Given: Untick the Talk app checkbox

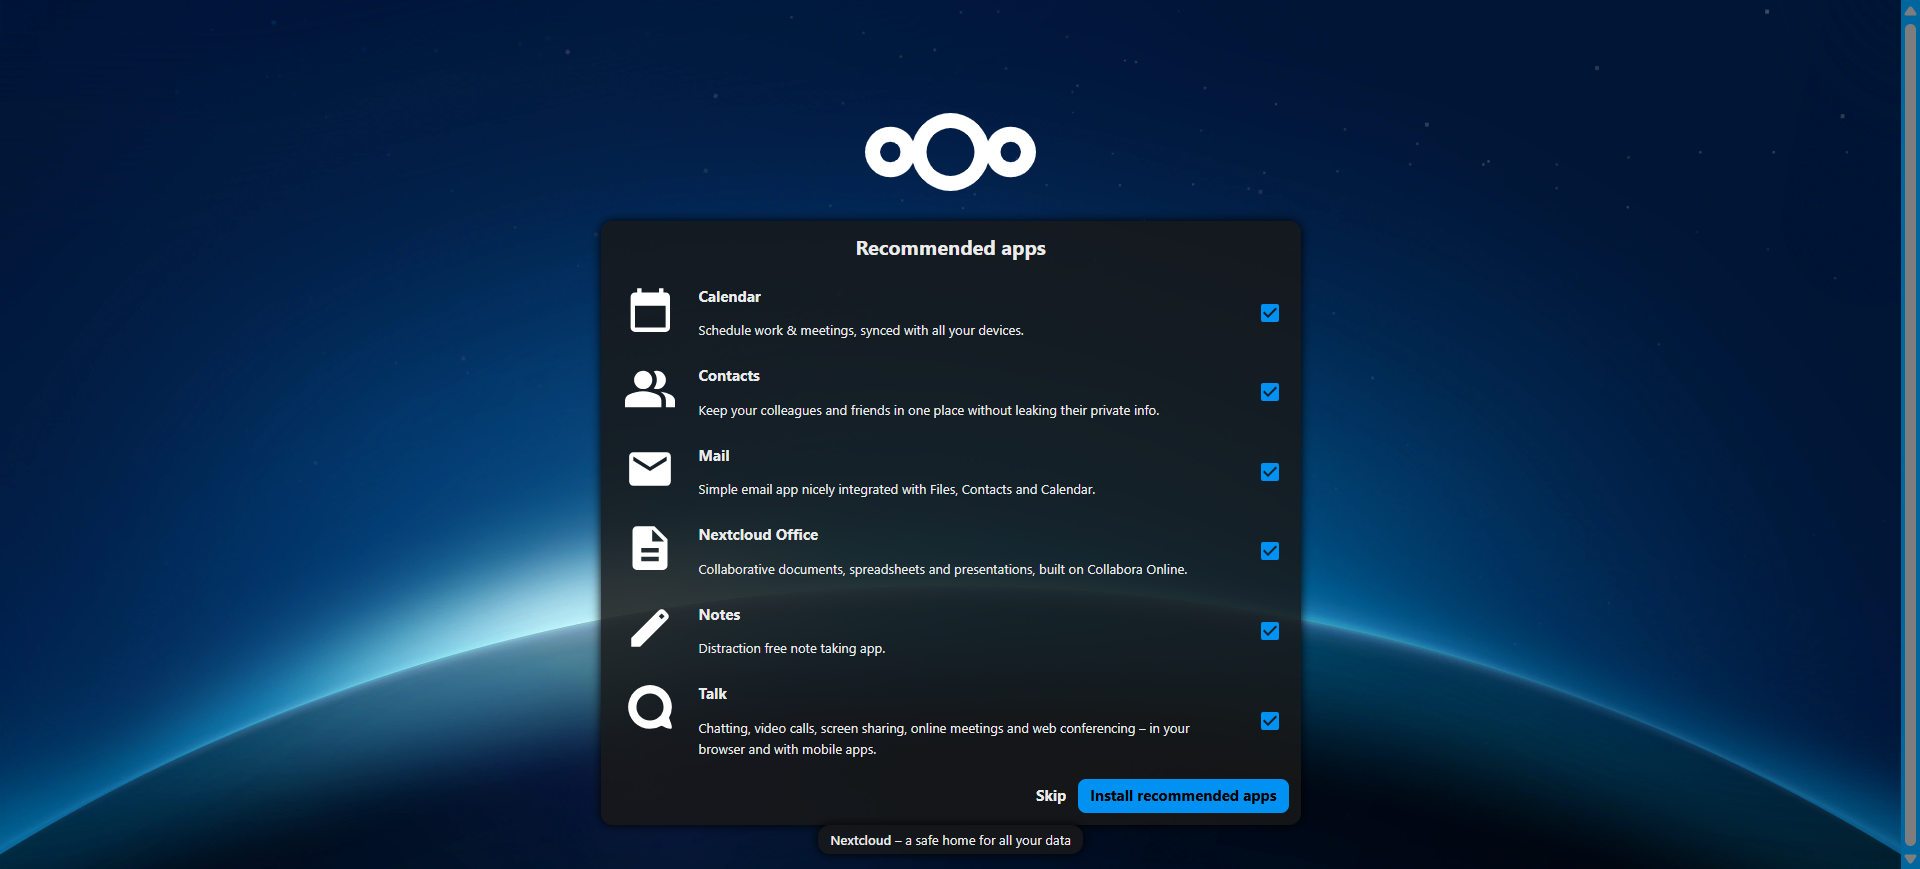Looking at the screenshot, I should [1270, 721].
